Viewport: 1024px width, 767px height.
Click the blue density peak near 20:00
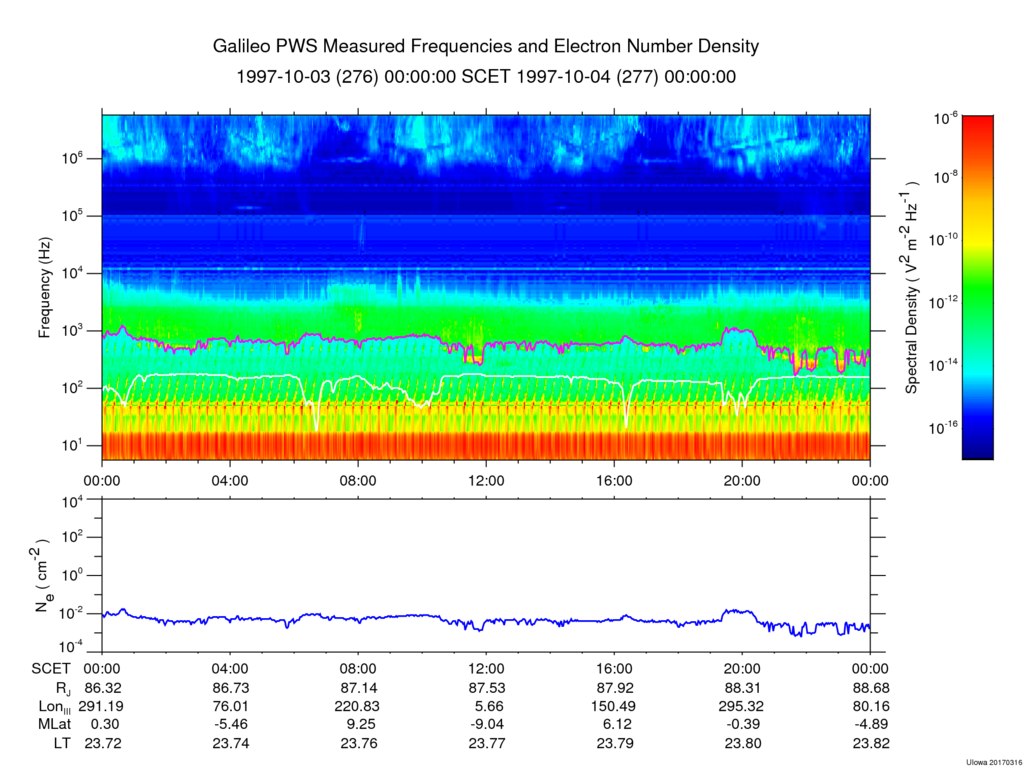point(737,612)
